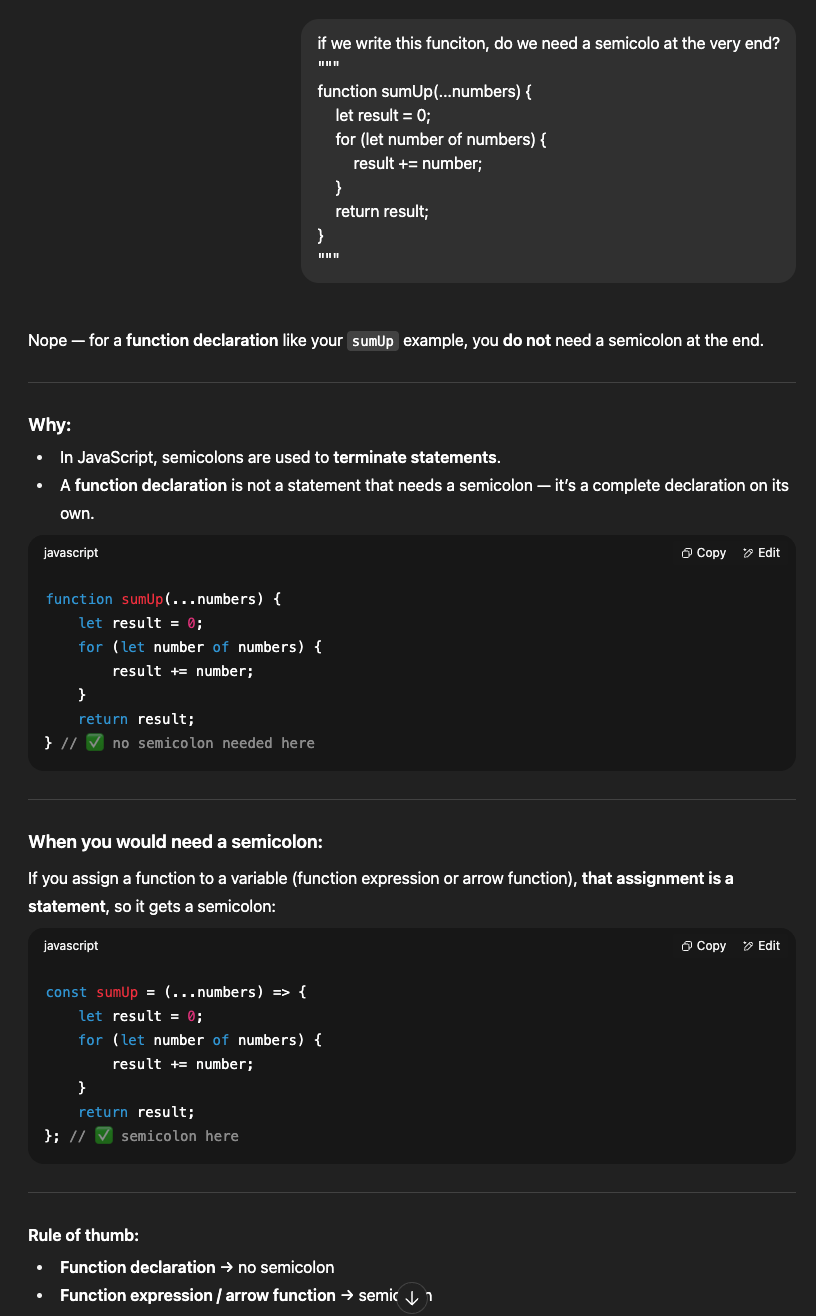
Task: Click the inline sumUp code chip
Action: click(x=373, y=341)
